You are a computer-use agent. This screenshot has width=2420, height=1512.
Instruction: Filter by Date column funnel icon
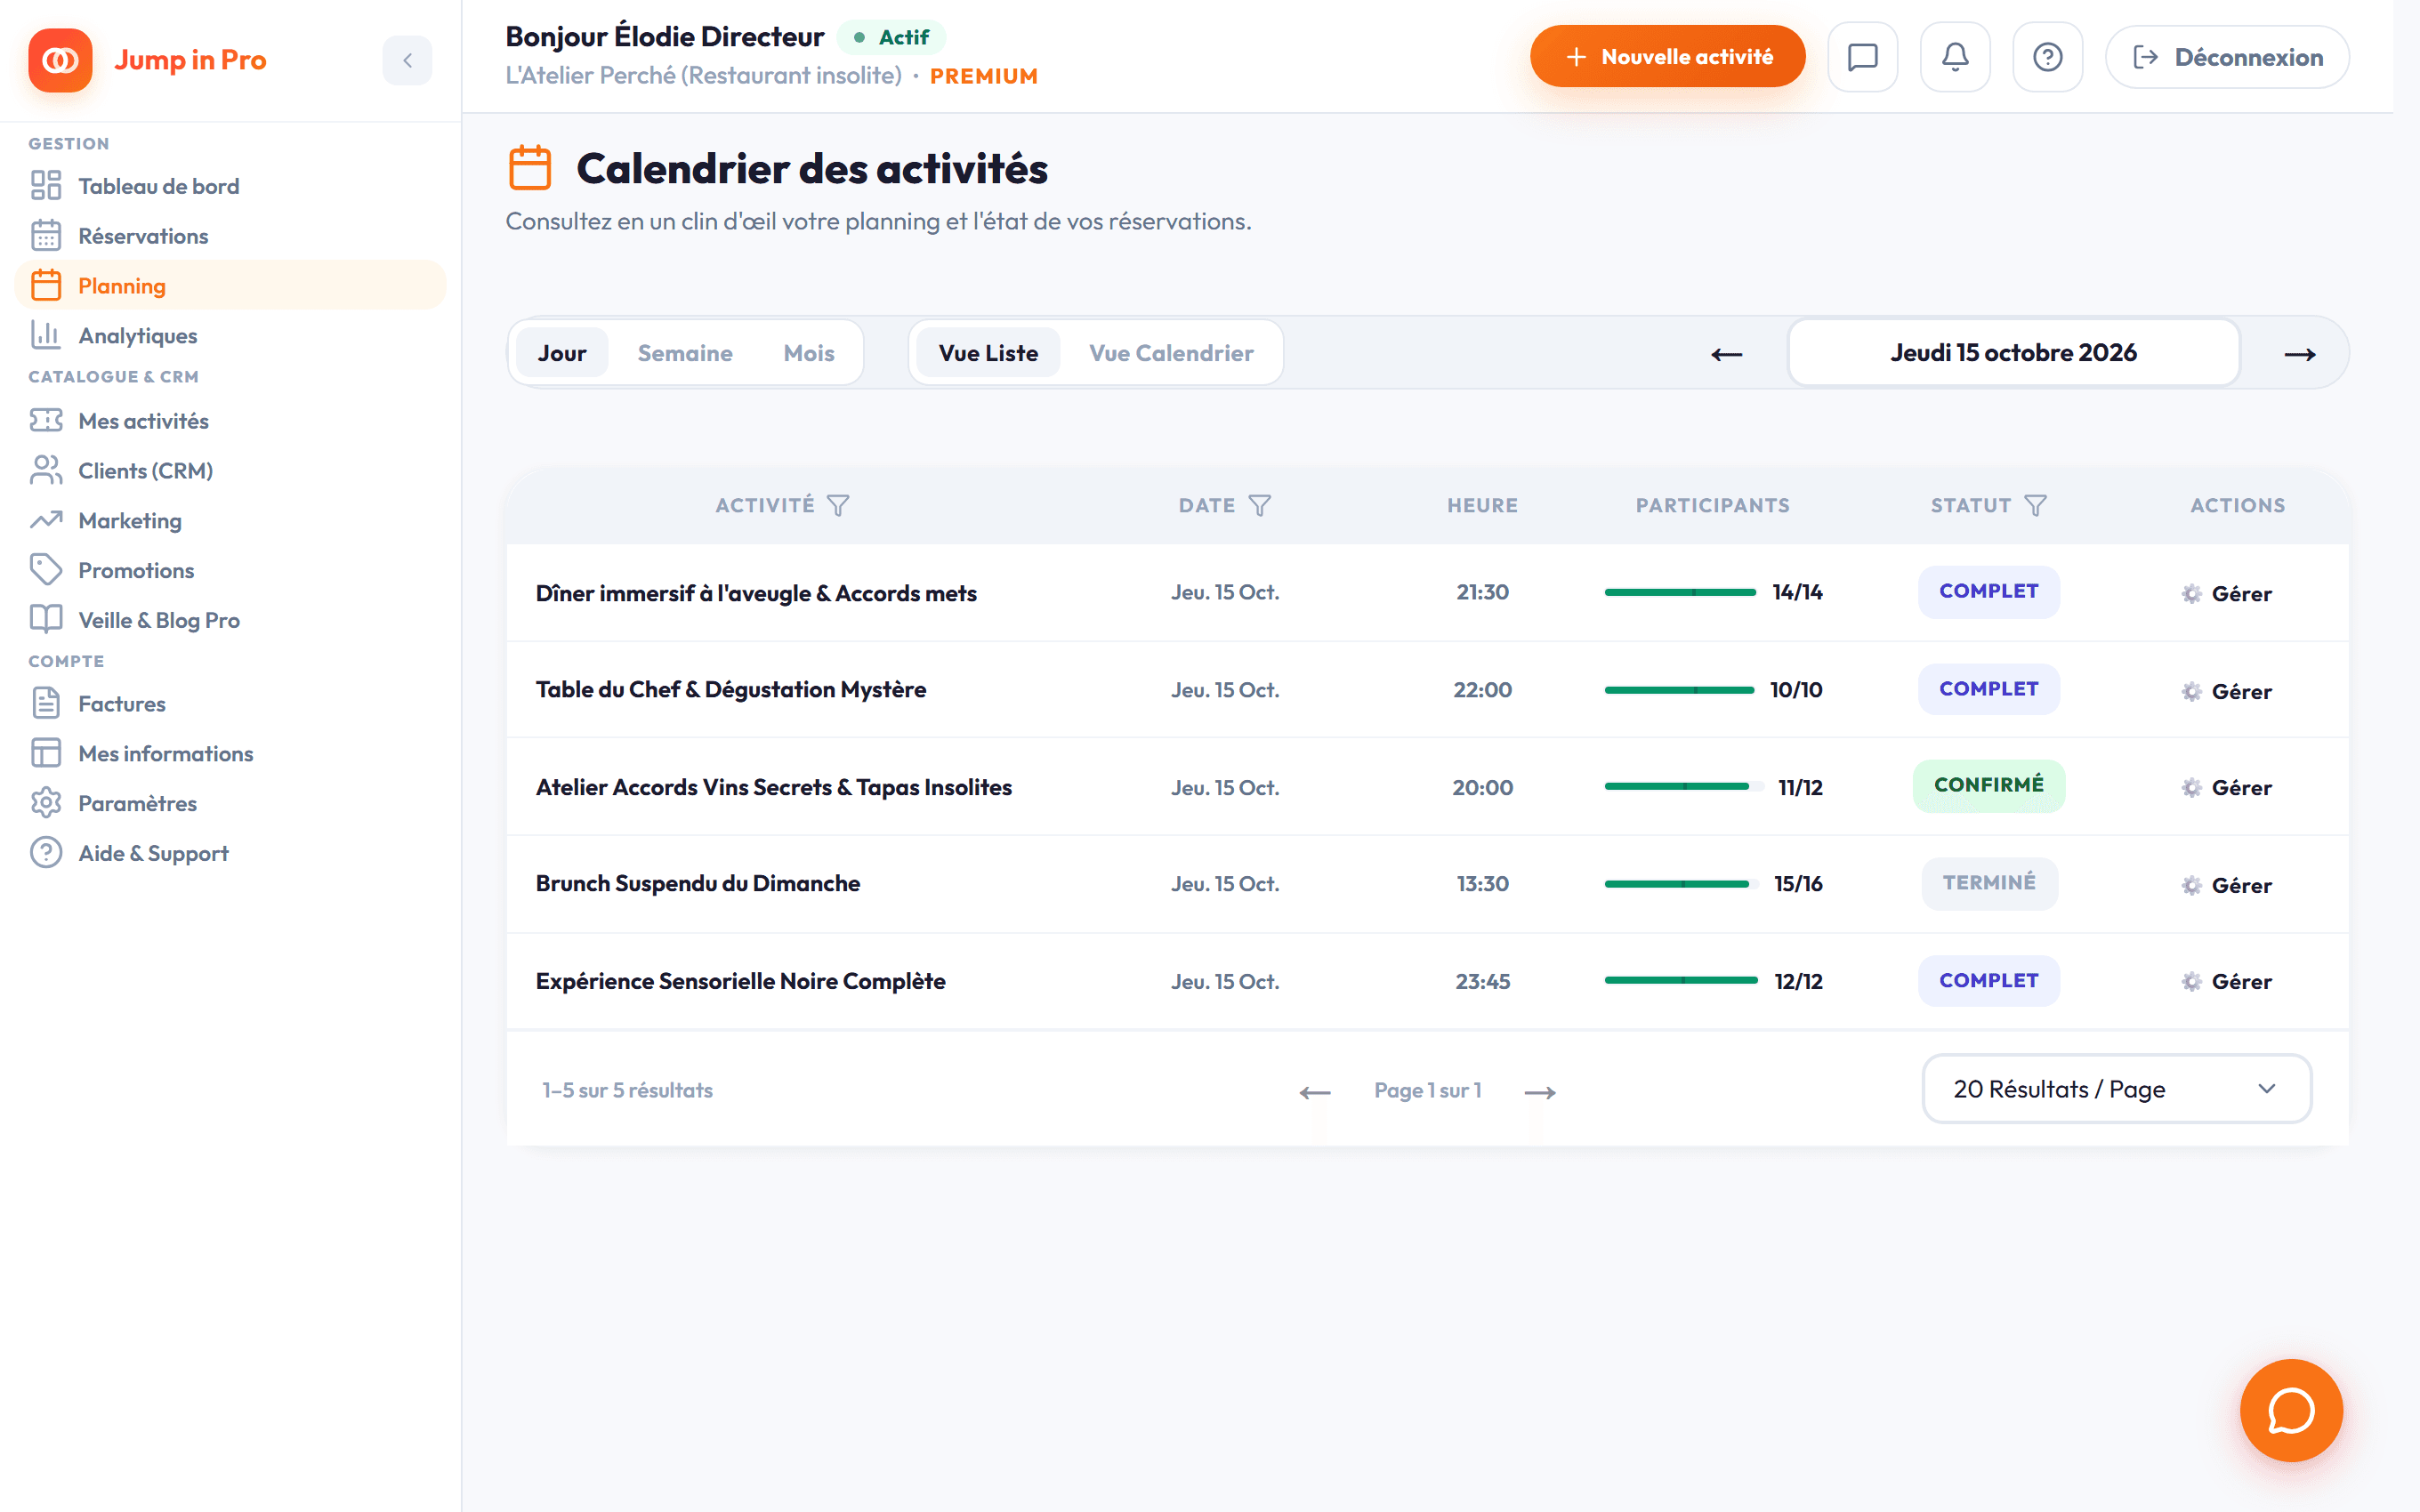[x=1260, y=505]
